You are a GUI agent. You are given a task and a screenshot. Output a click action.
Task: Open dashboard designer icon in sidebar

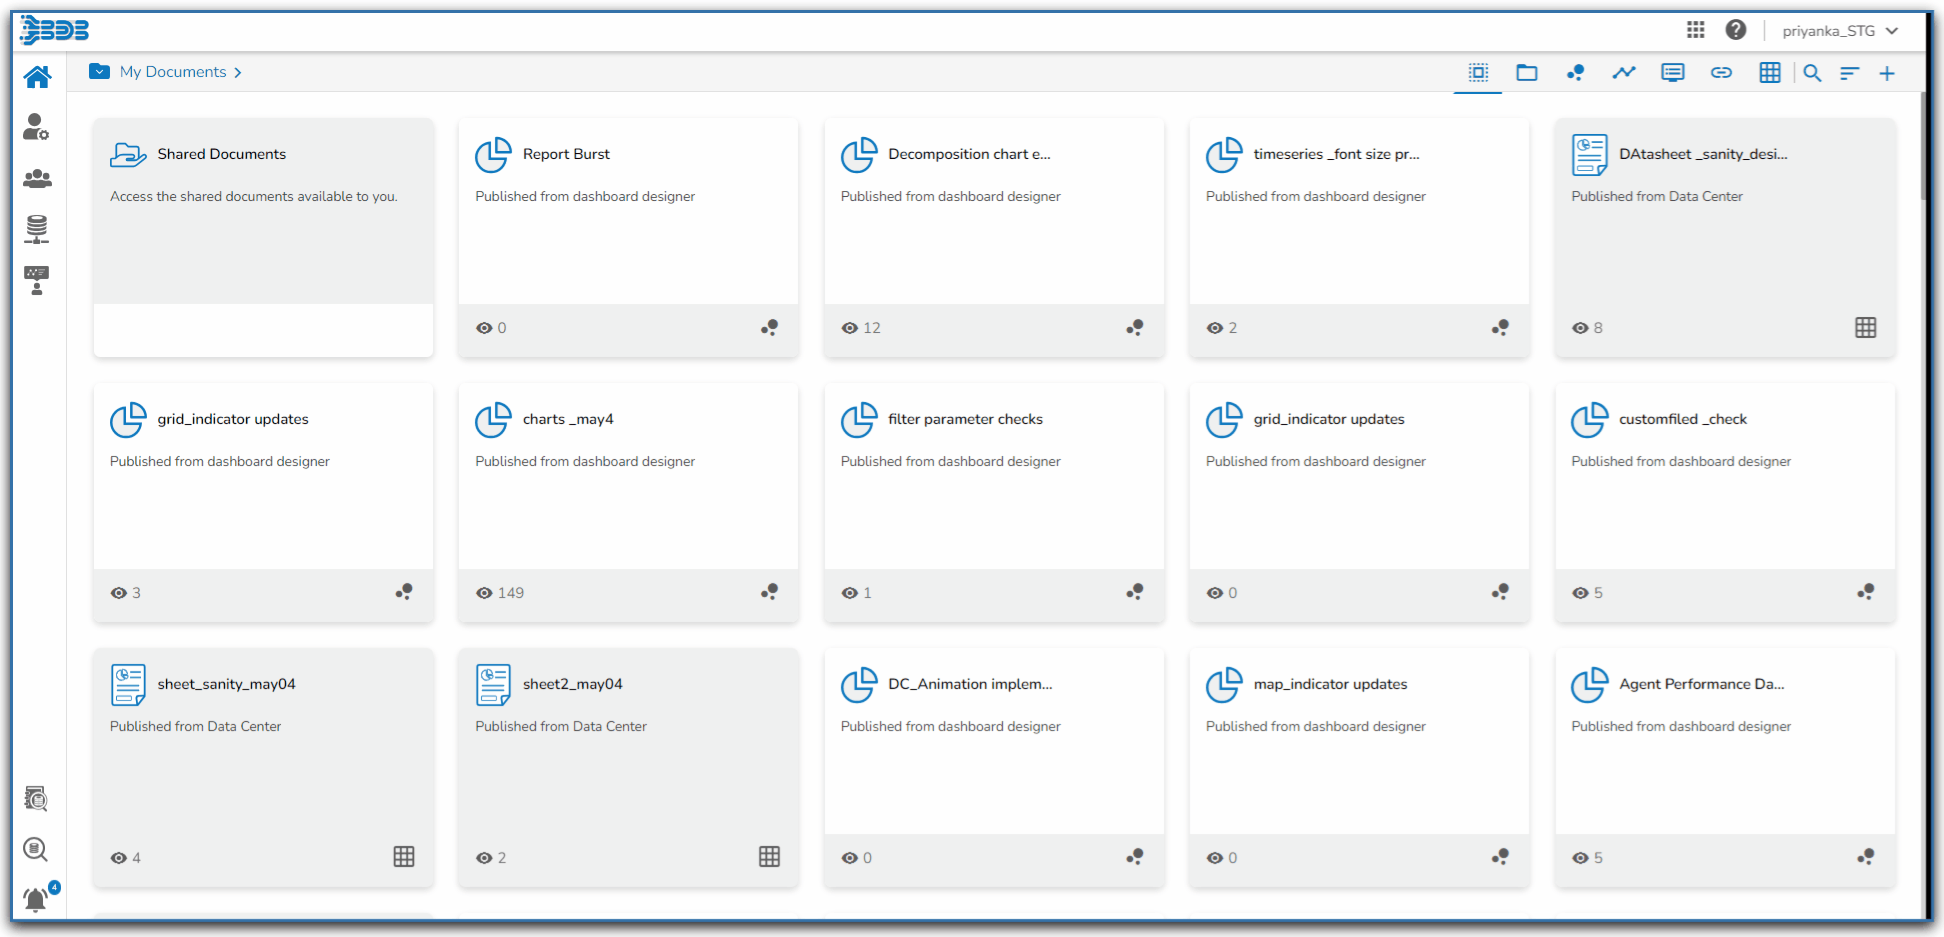(37, 280)
